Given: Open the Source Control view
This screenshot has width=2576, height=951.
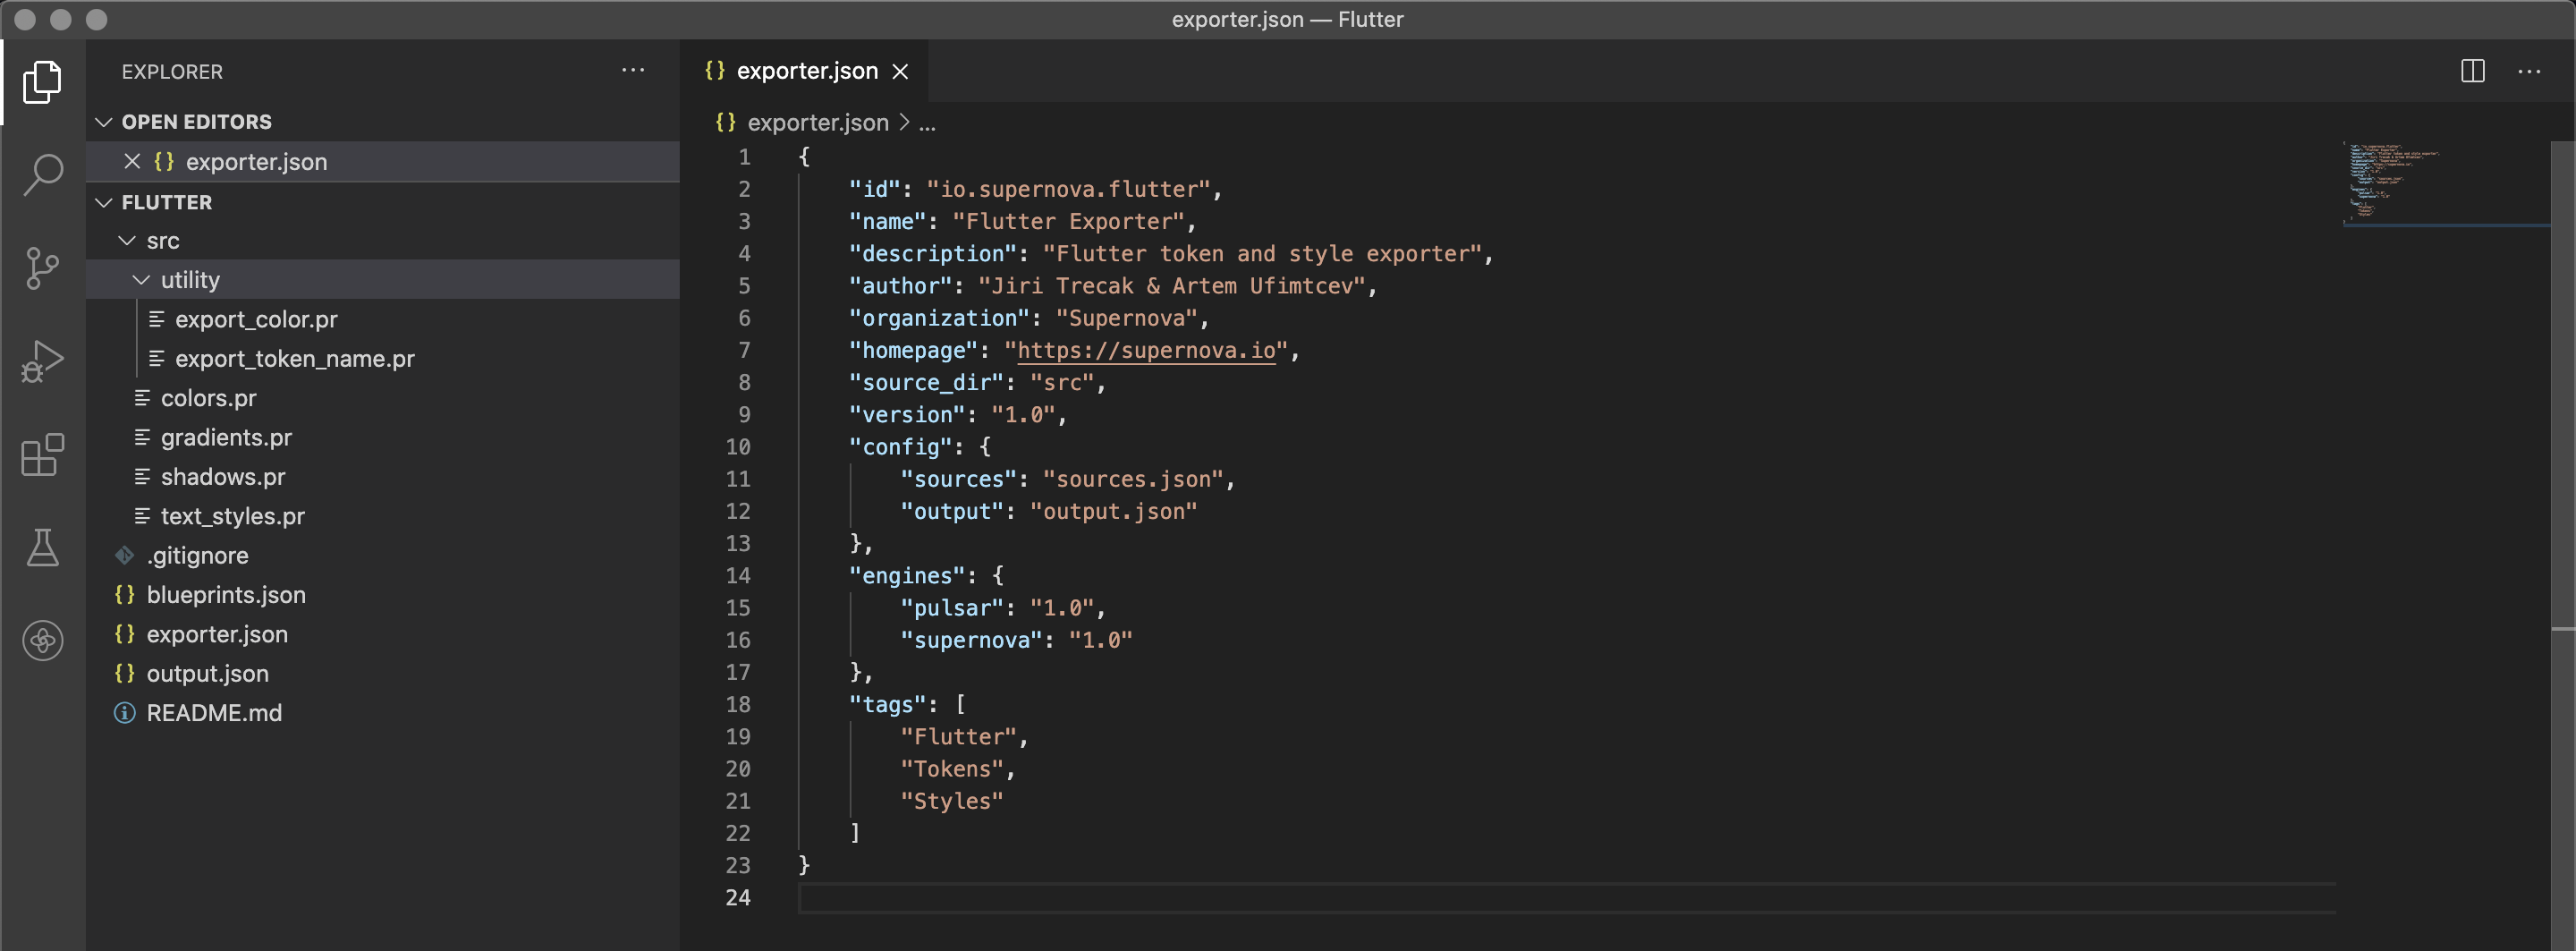Looking at the screenshot, I should tap(42, 268).
